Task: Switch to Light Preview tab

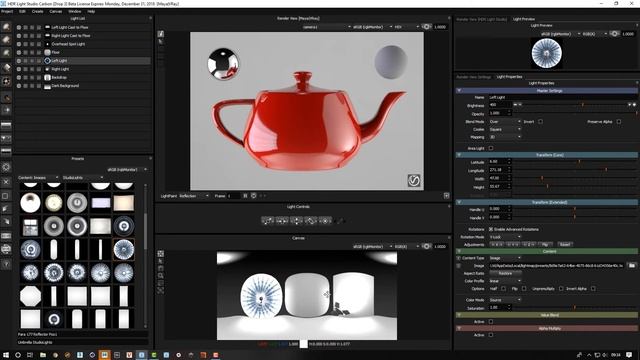Action: pyautogui.click(x=524, y=19)
